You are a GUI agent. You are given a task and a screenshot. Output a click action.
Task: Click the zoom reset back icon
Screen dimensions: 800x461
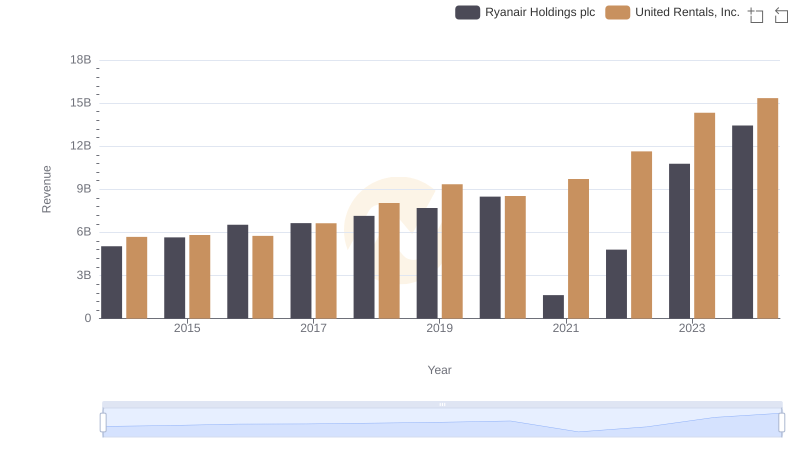pyautogui.click(x=781, y=15)
